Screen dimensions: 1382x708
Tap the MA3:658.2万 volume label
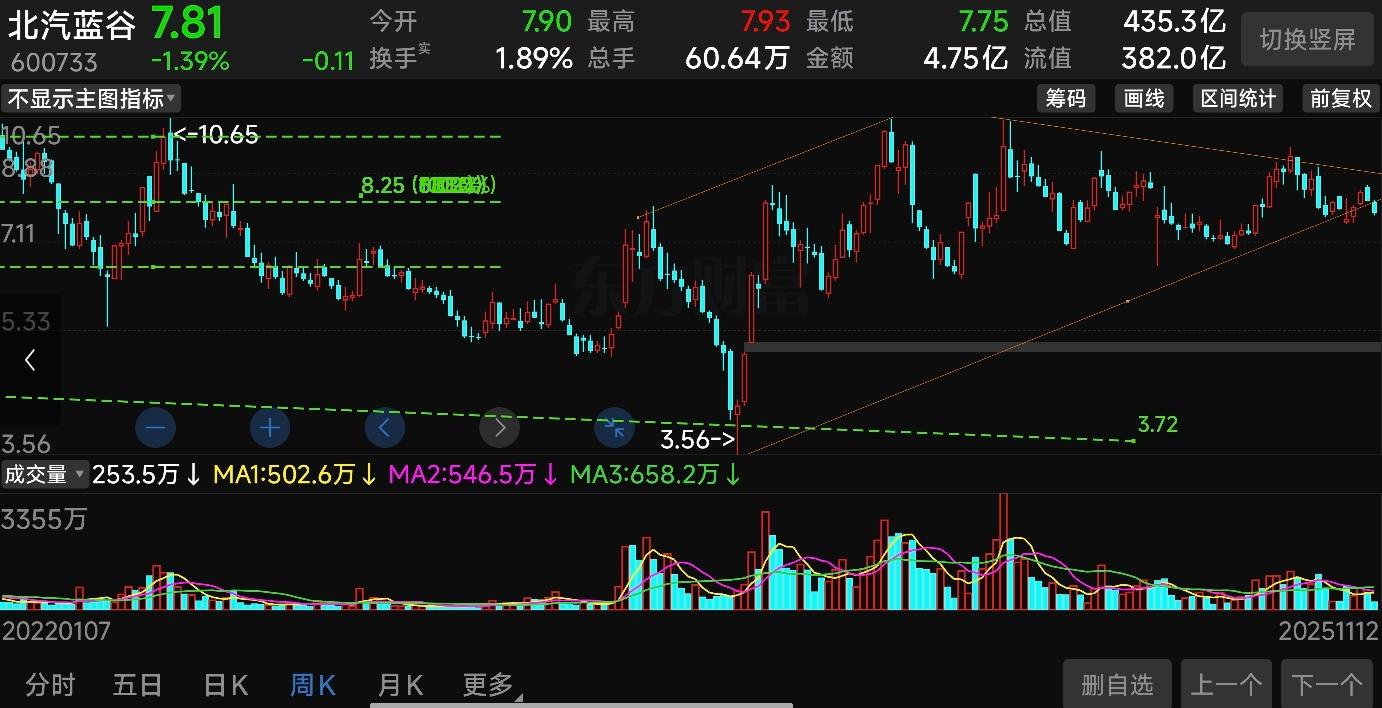[x=655, y=475]
